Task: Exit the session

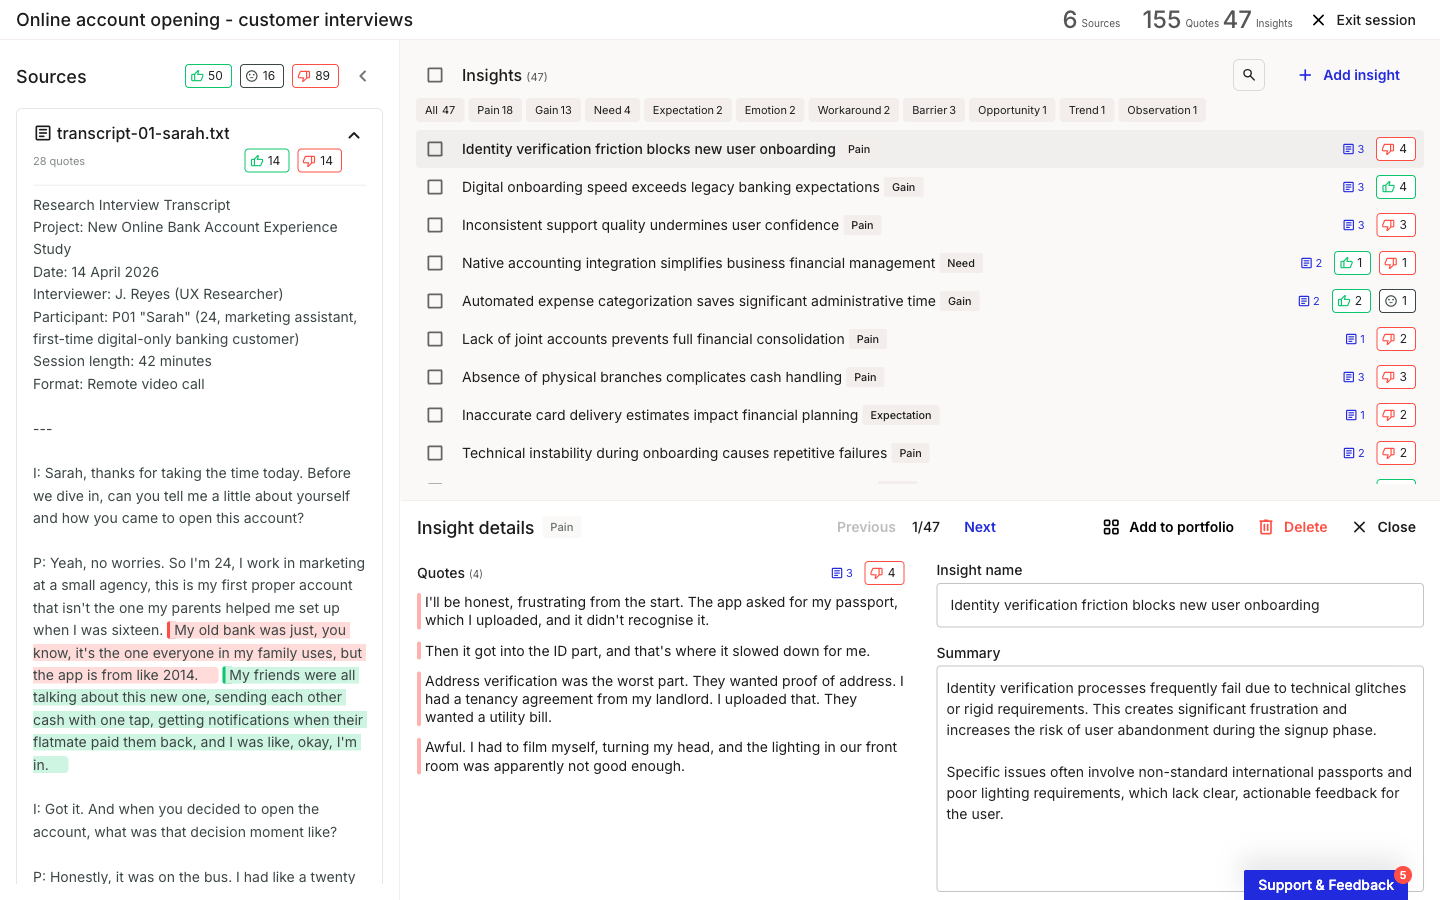Action: (1364, 20)
